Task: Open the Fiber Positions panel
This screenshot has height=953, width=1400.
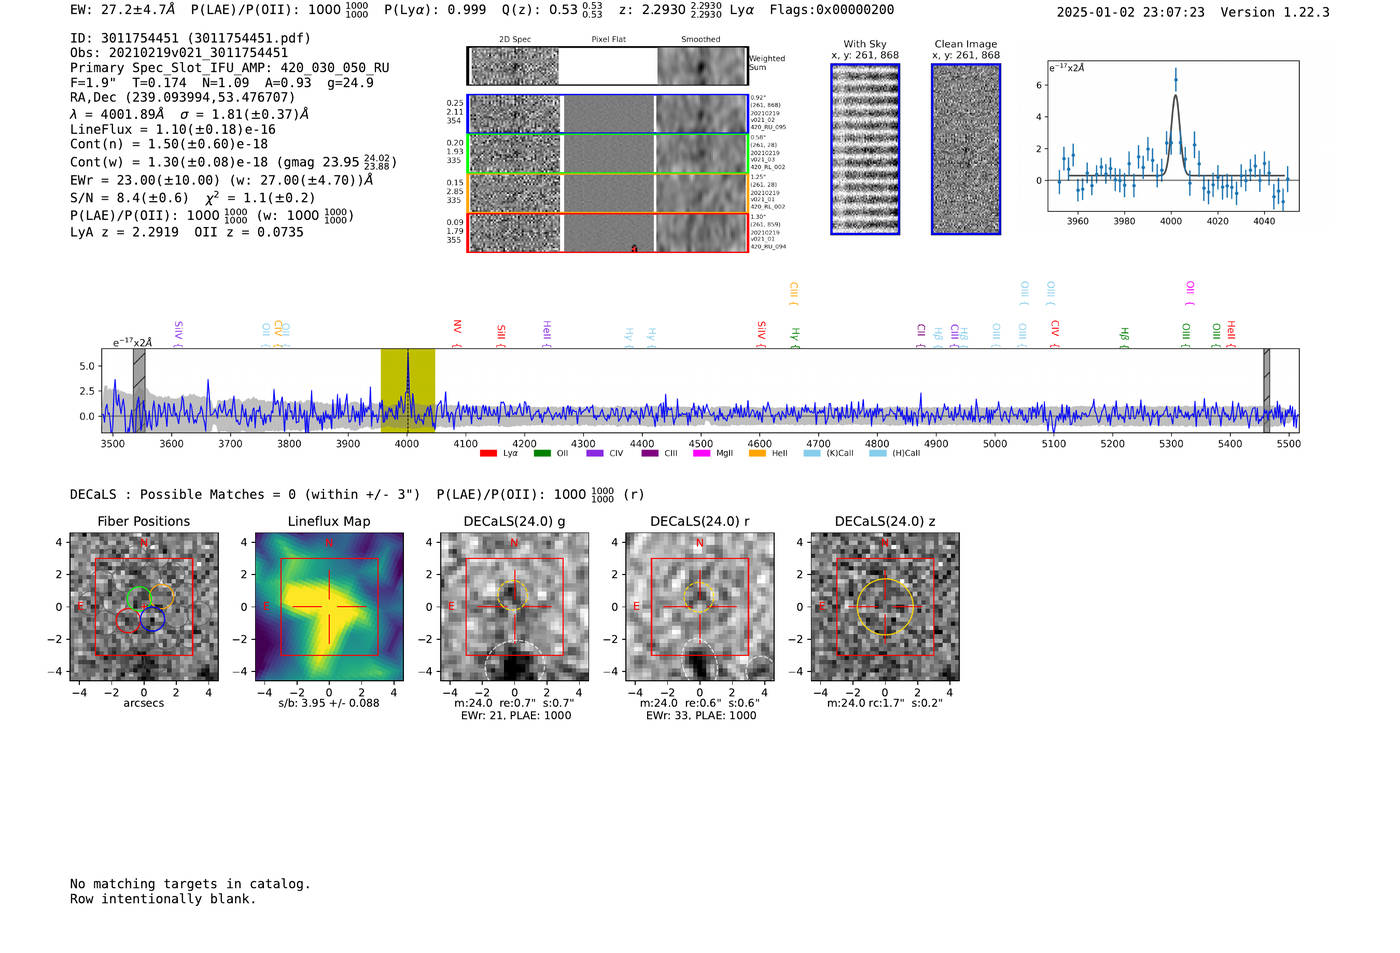Action: pos(144,607)
